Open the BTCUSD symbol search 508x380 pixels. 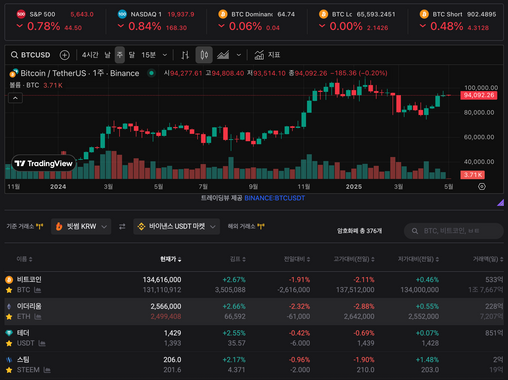click(30, 55)
